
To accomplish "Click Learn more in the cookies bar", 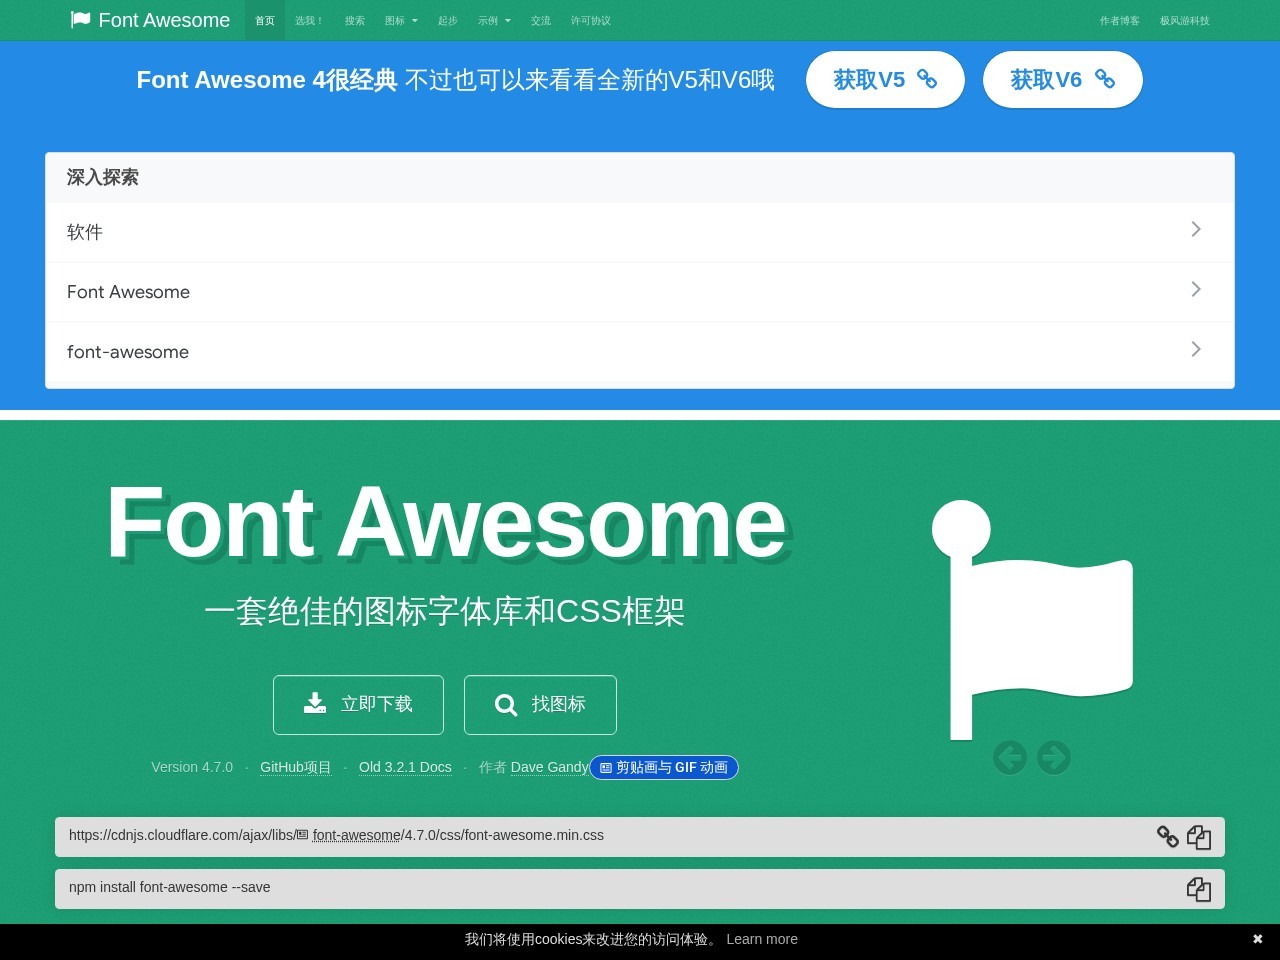I will coord(762,939).
